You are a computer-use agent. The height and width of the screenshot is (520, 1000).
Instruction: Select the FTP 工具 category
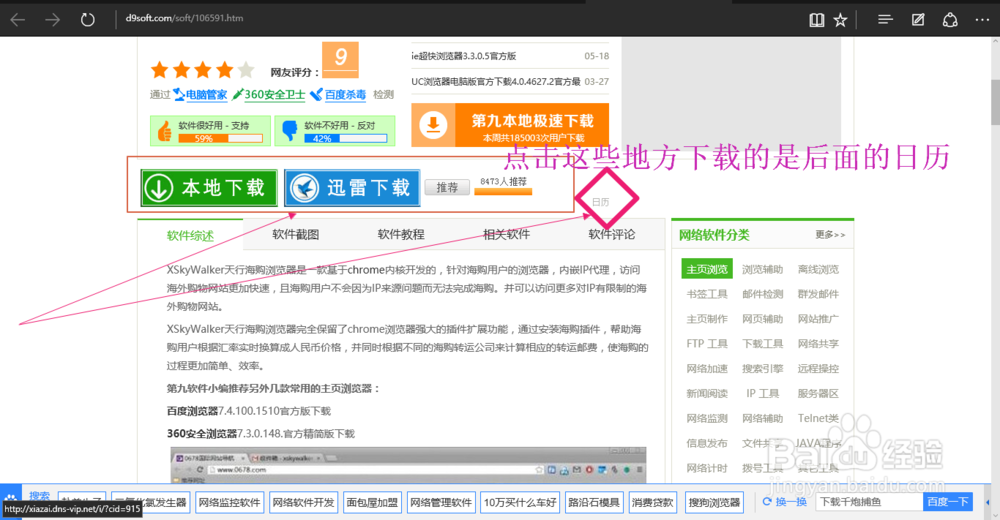pyautogui.click(x=707, y=344)
